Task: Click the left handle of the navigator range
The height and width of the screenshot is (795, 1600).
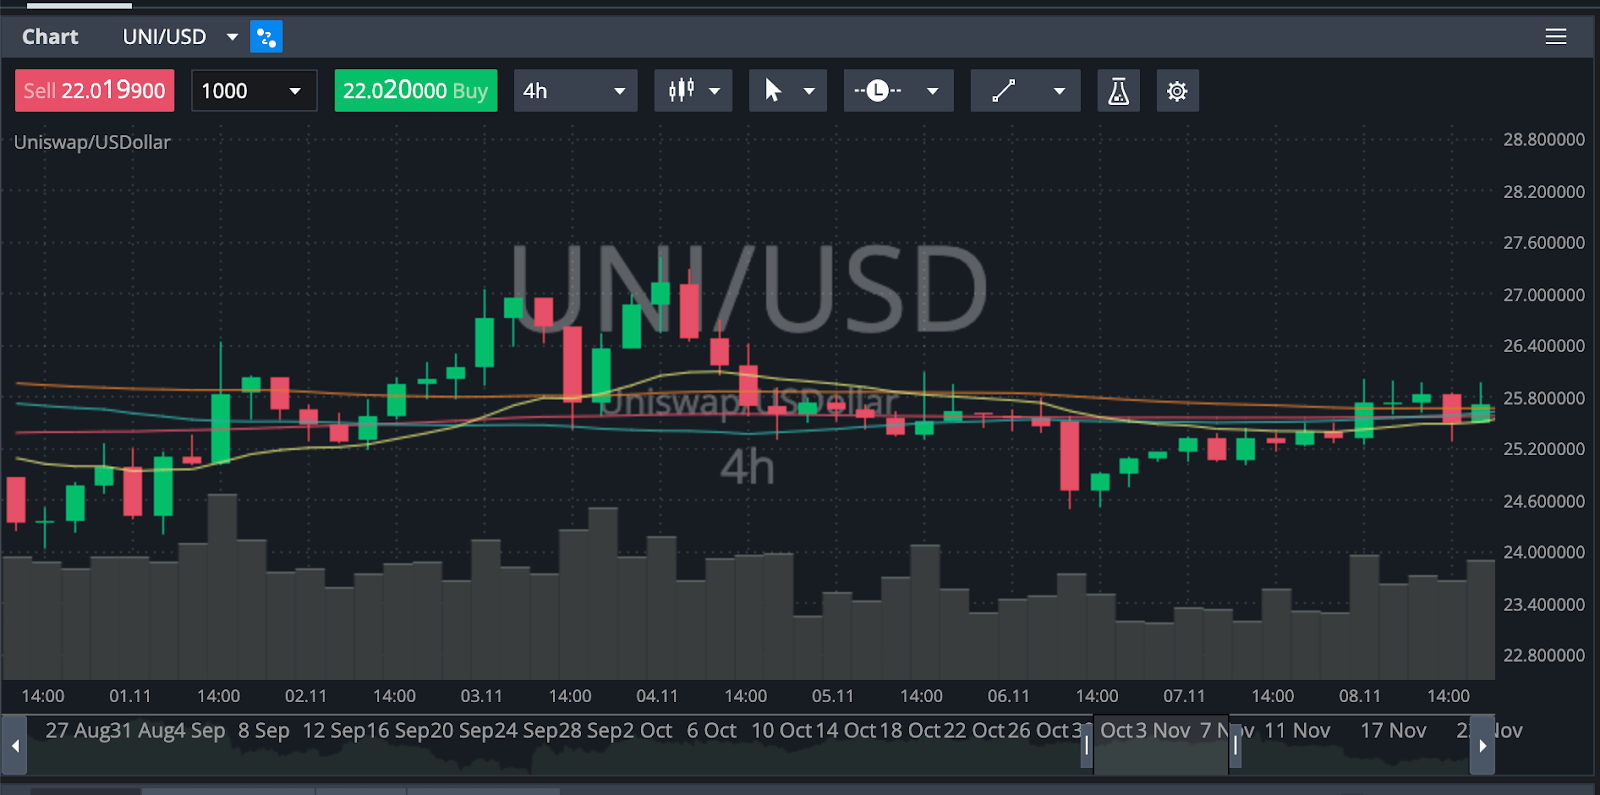Action: pos(1086,744)
